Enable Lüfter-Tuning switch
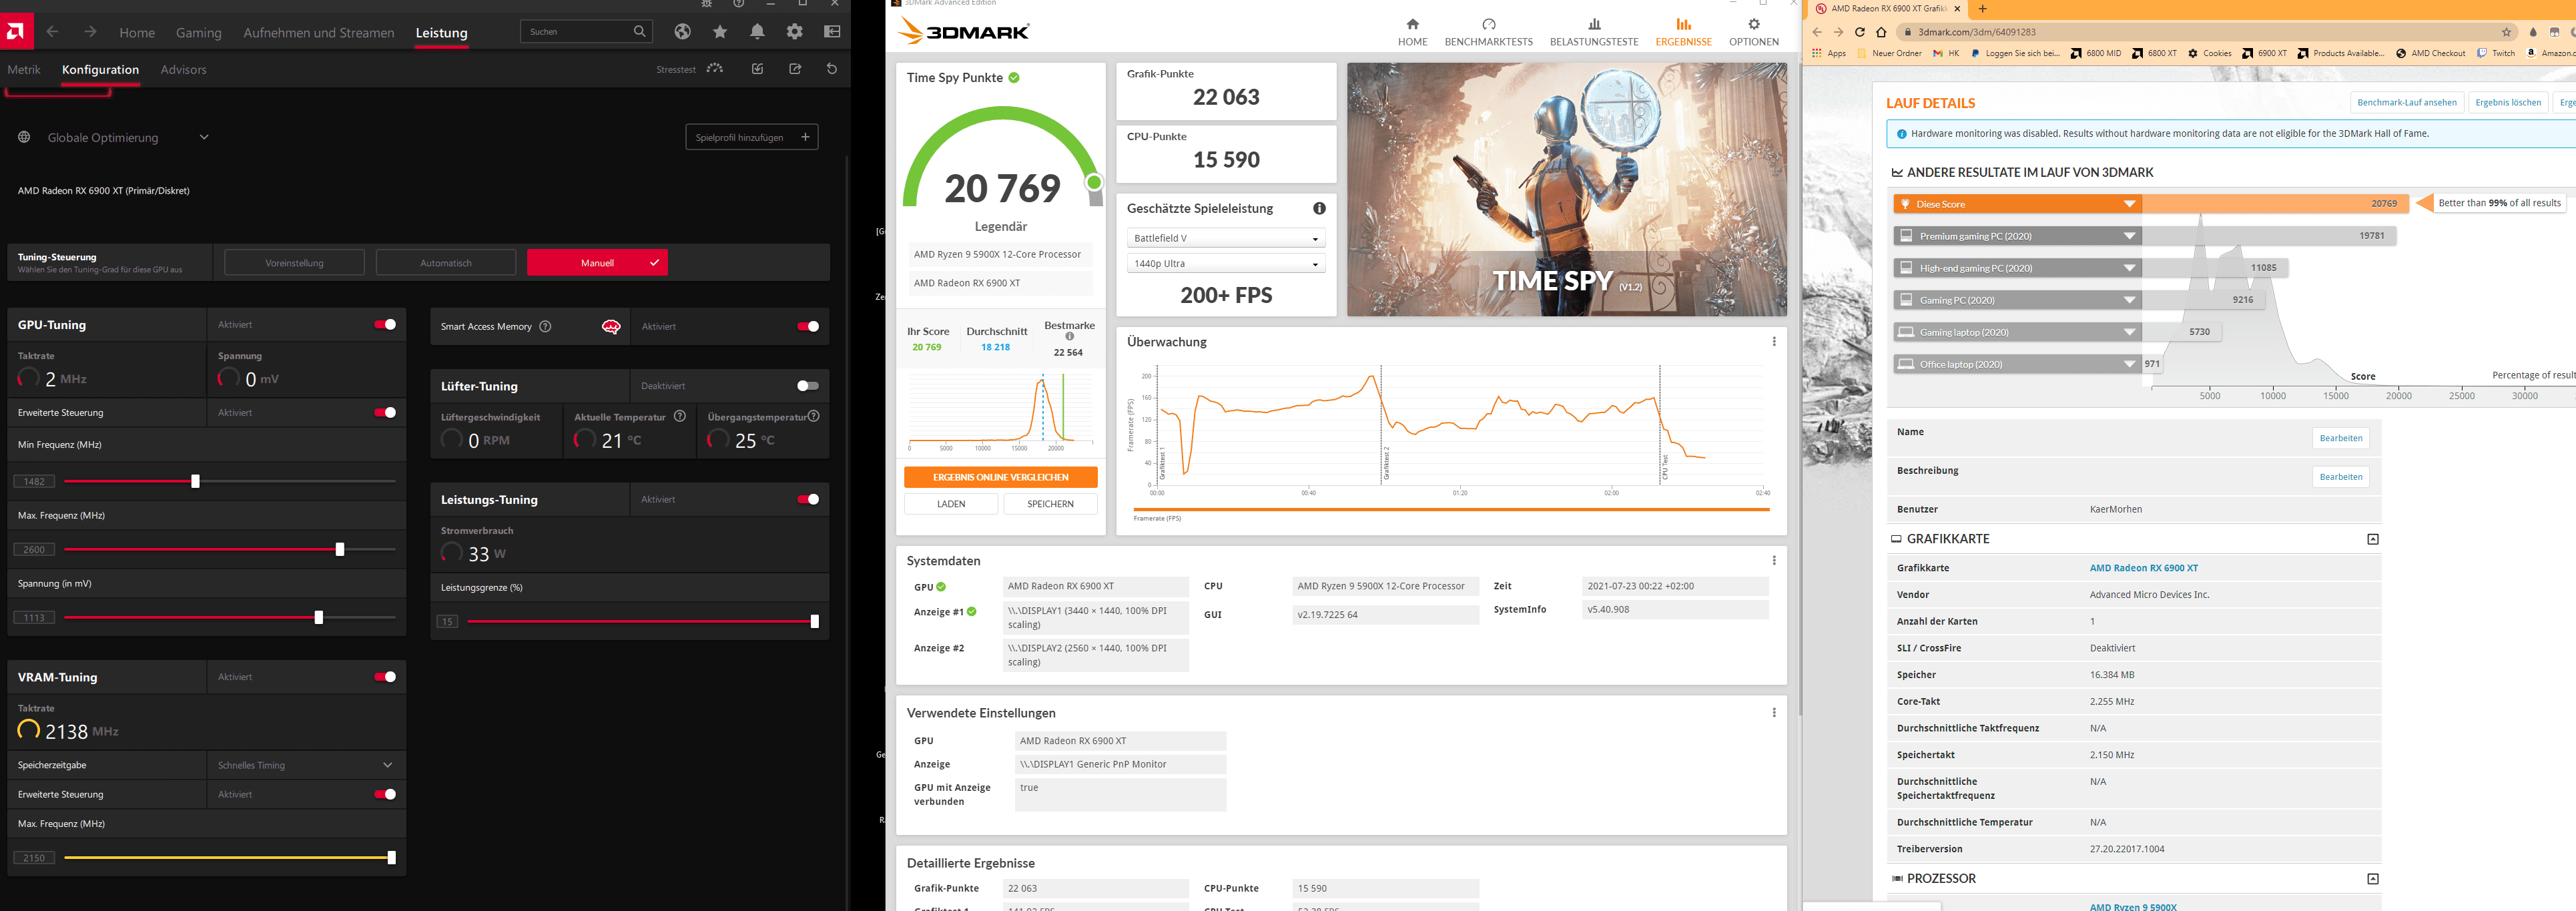The height and width of the screenshot is (911, 2576). click(x=808, y=386)
